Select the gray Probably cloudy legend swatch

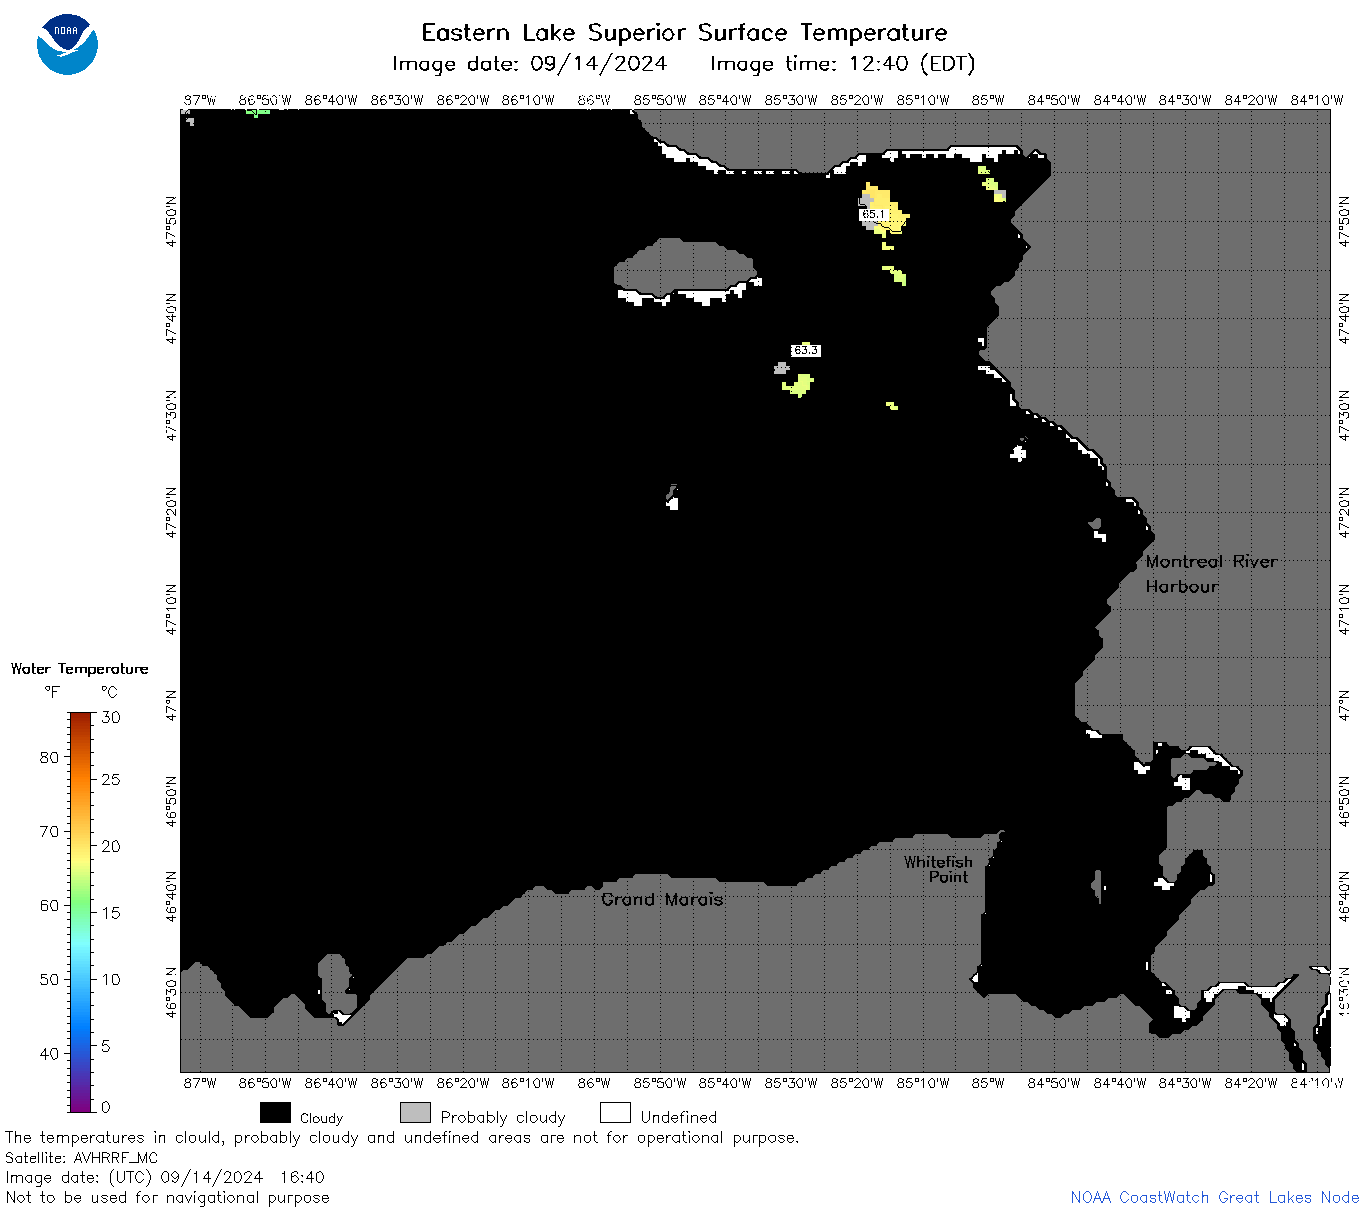coord(415,1113)
